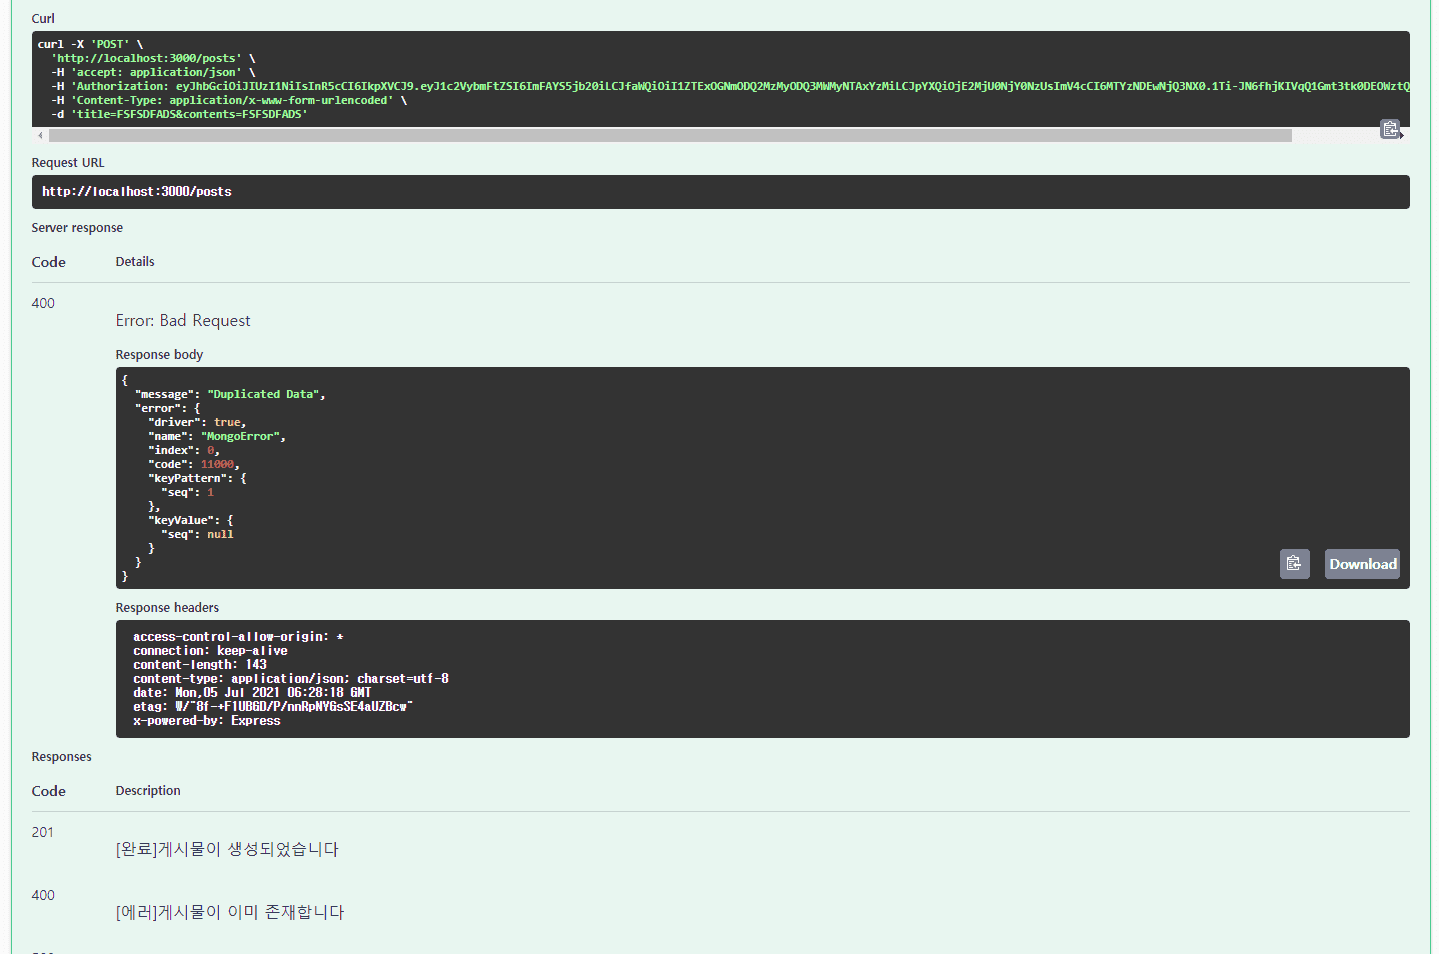The width and height of the screenshot is (1439, 954).
Task: Click the x-powered-by: Express header line
Action: click(206, 721)
